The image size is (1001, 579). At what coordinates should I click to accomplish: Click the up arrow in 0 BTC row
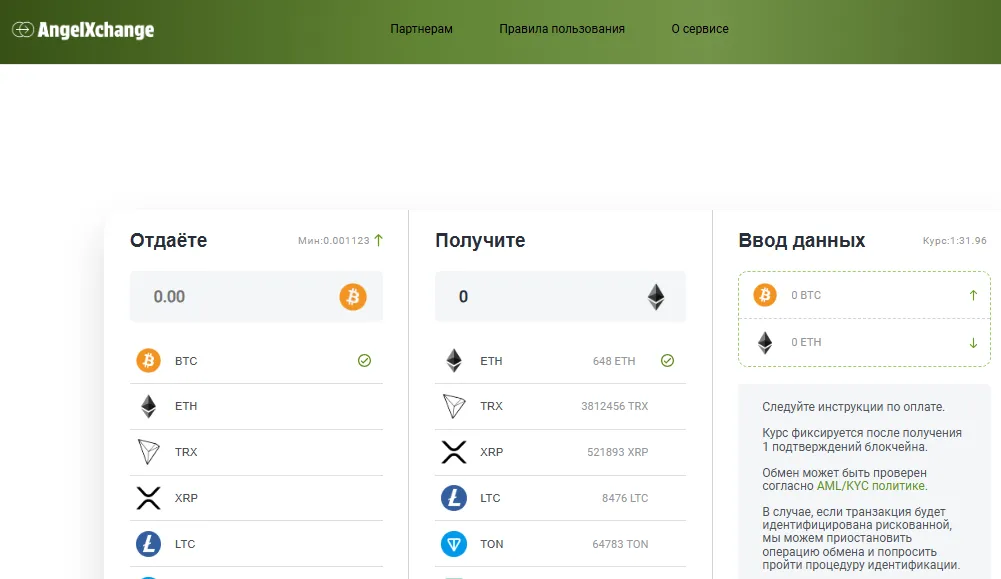pyautogui.click(x=973, y=295)
